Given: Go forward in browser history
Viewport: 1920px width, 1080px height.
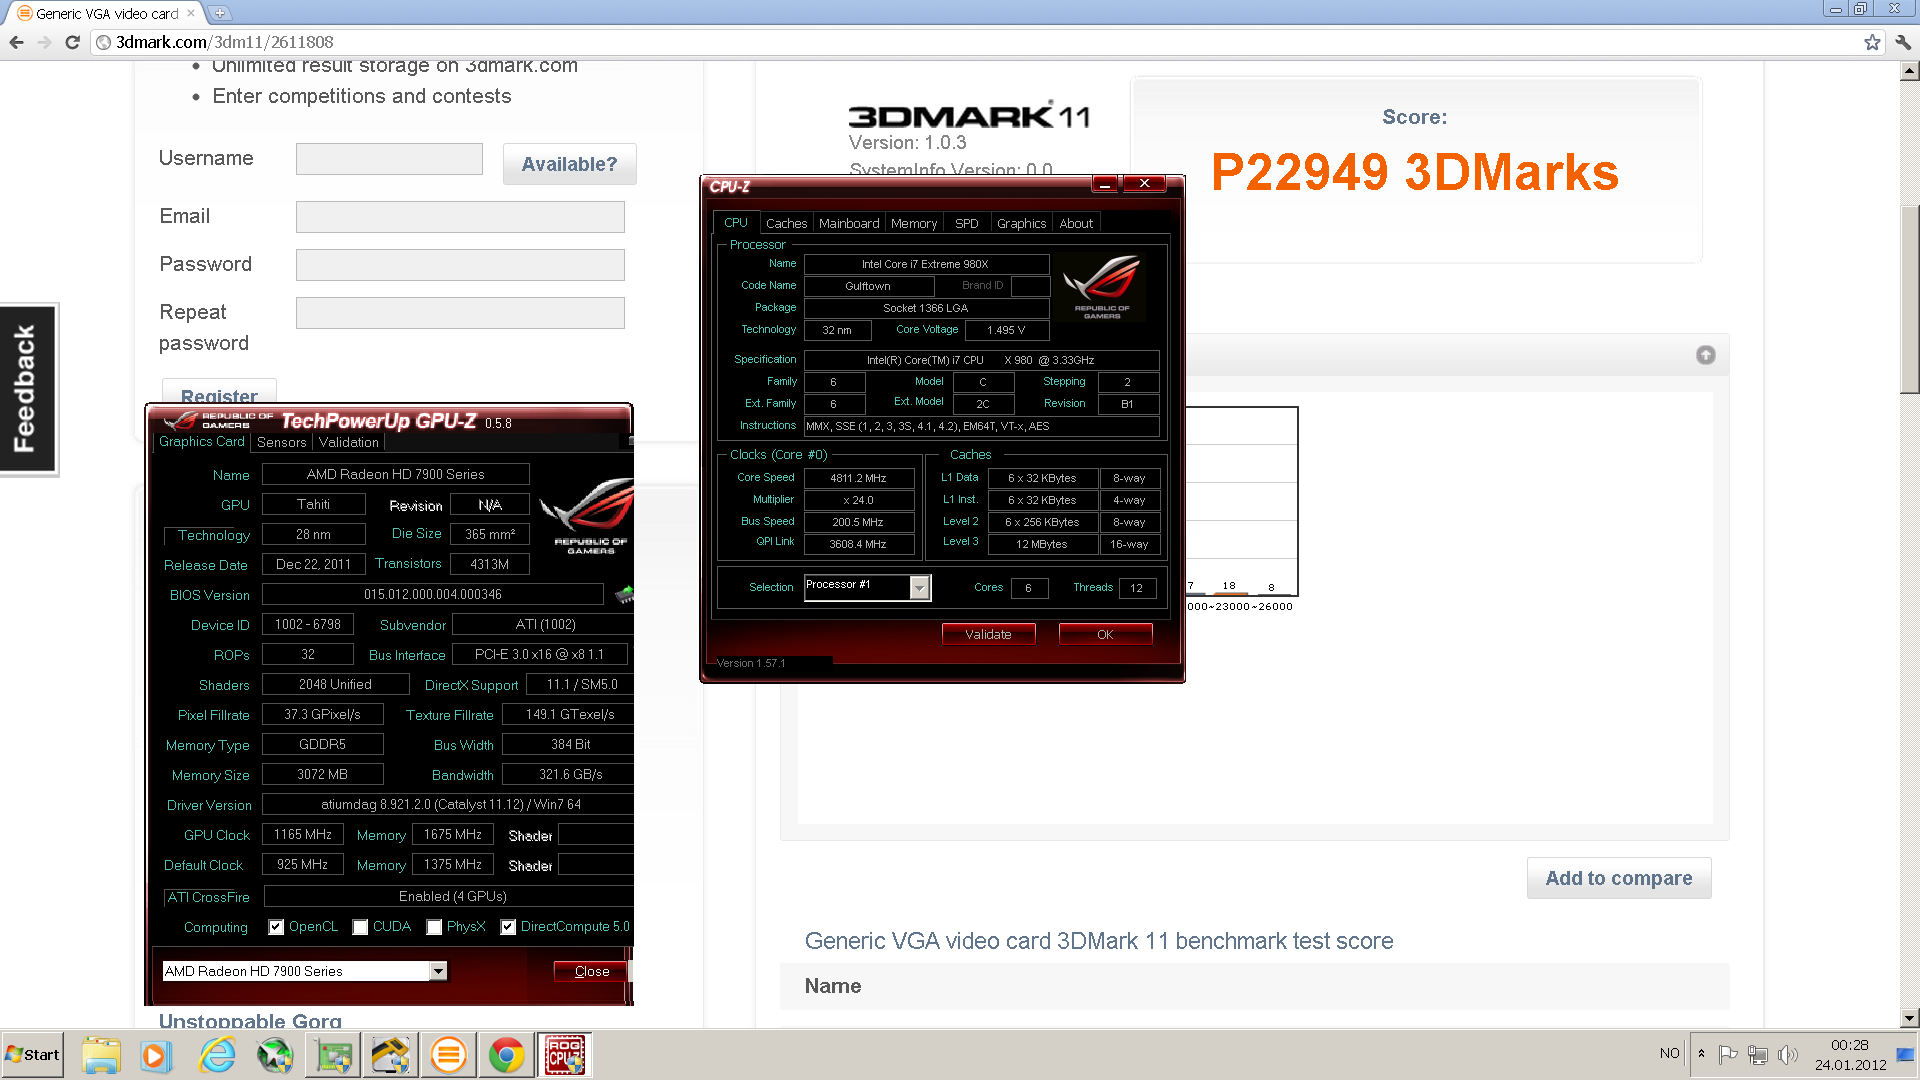Looking at the screenshot, I should coord(44,42).
